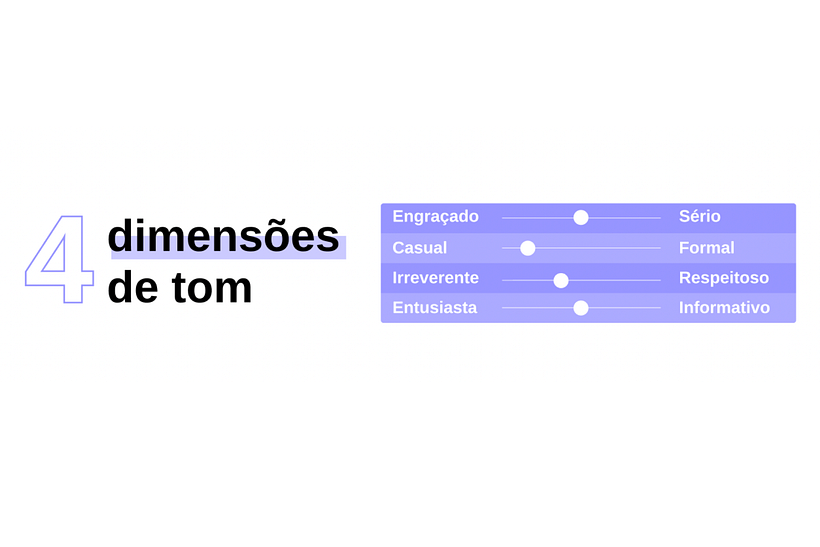Click the large outlined number 4
820x547 pixels.
(60, 259)
